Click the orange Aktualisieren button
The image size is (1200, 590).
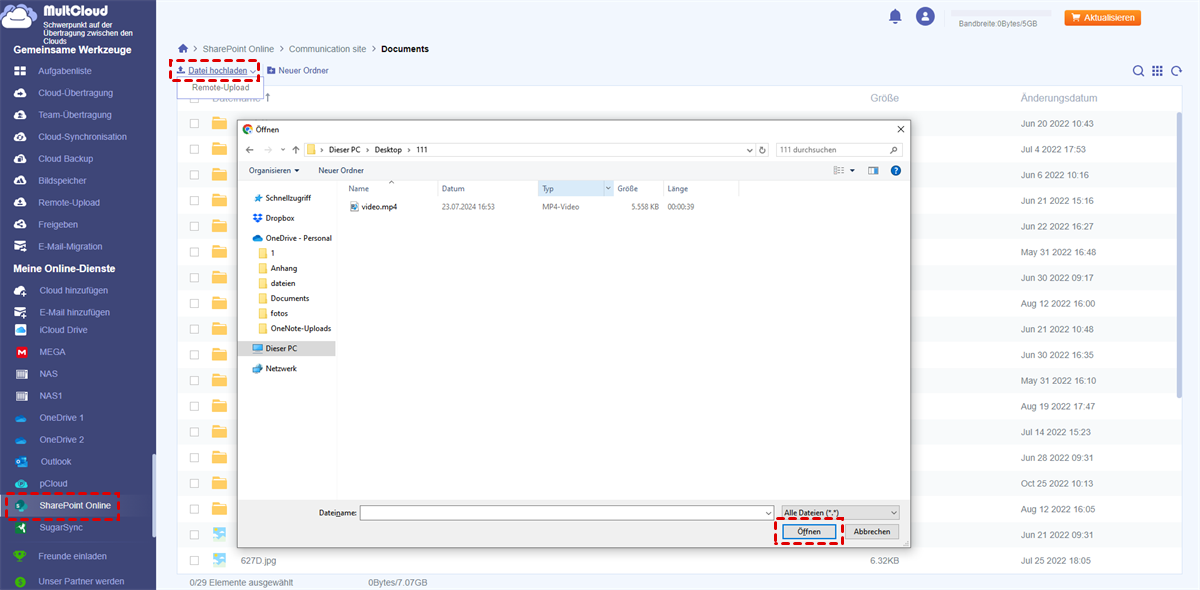click(x=1103, y=18)
